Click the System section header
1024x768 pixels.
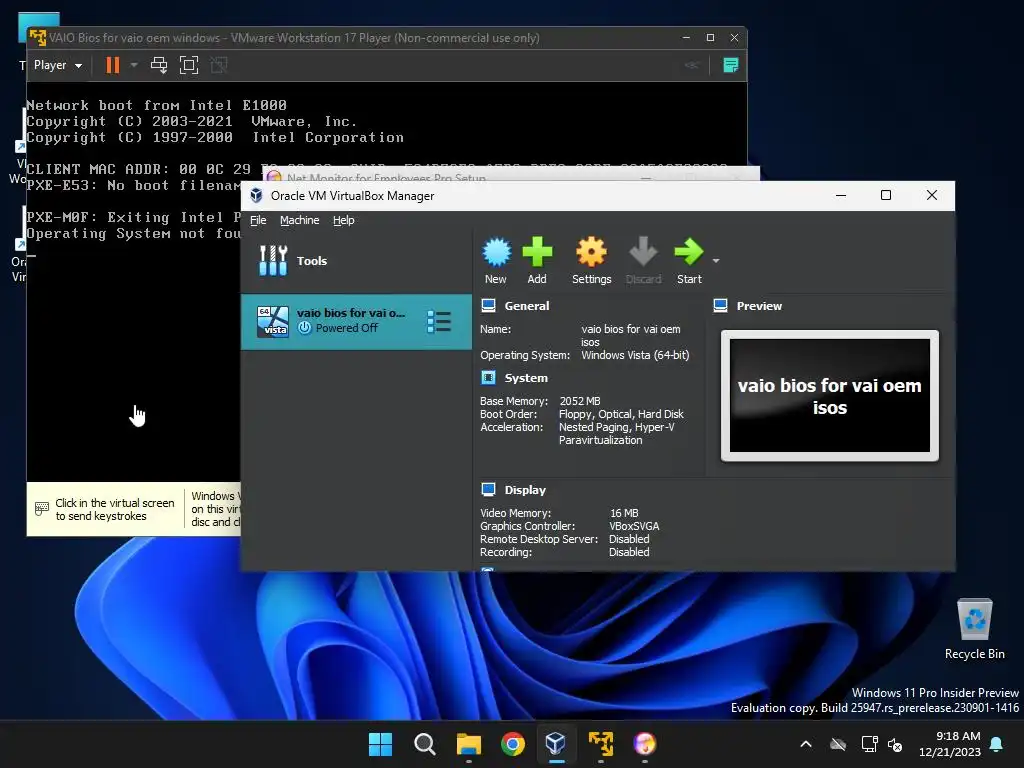coord(526,378)
